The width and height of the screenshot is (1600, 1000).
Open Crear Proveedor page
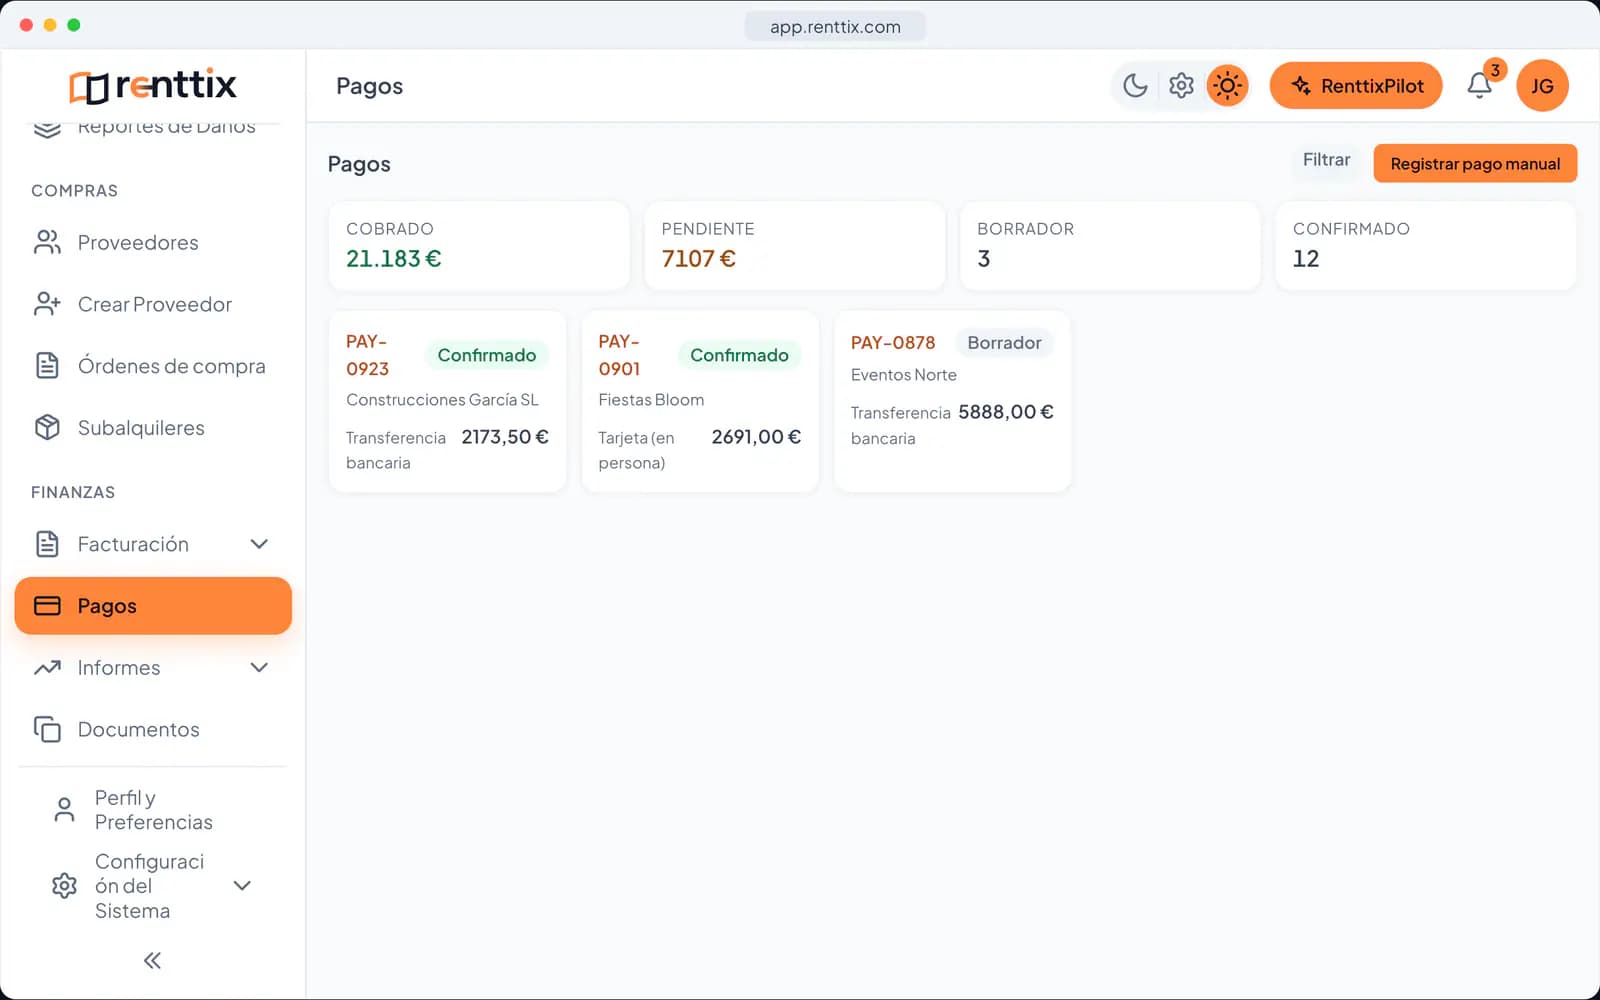(153, 304)
